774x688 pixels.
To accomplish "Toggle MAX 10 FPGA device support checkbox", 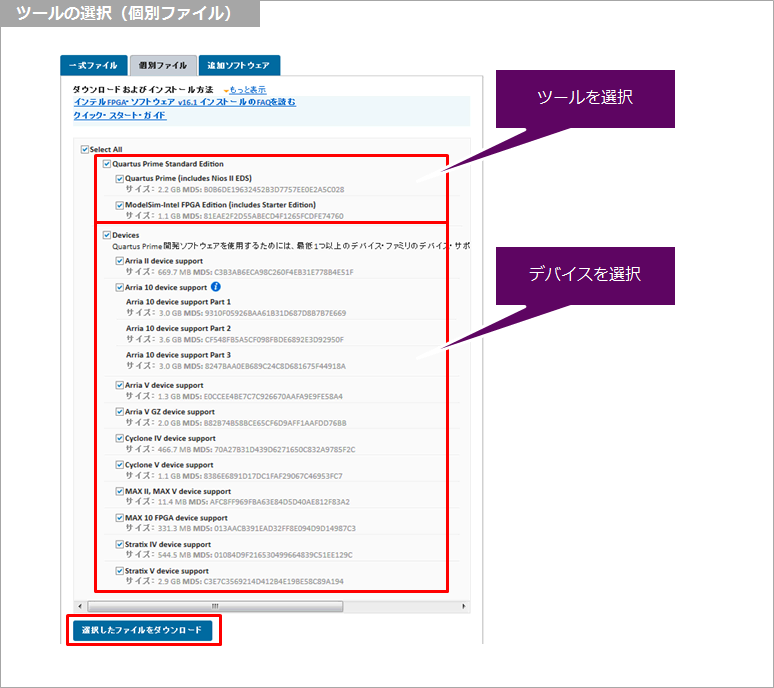I will [119, 518].
